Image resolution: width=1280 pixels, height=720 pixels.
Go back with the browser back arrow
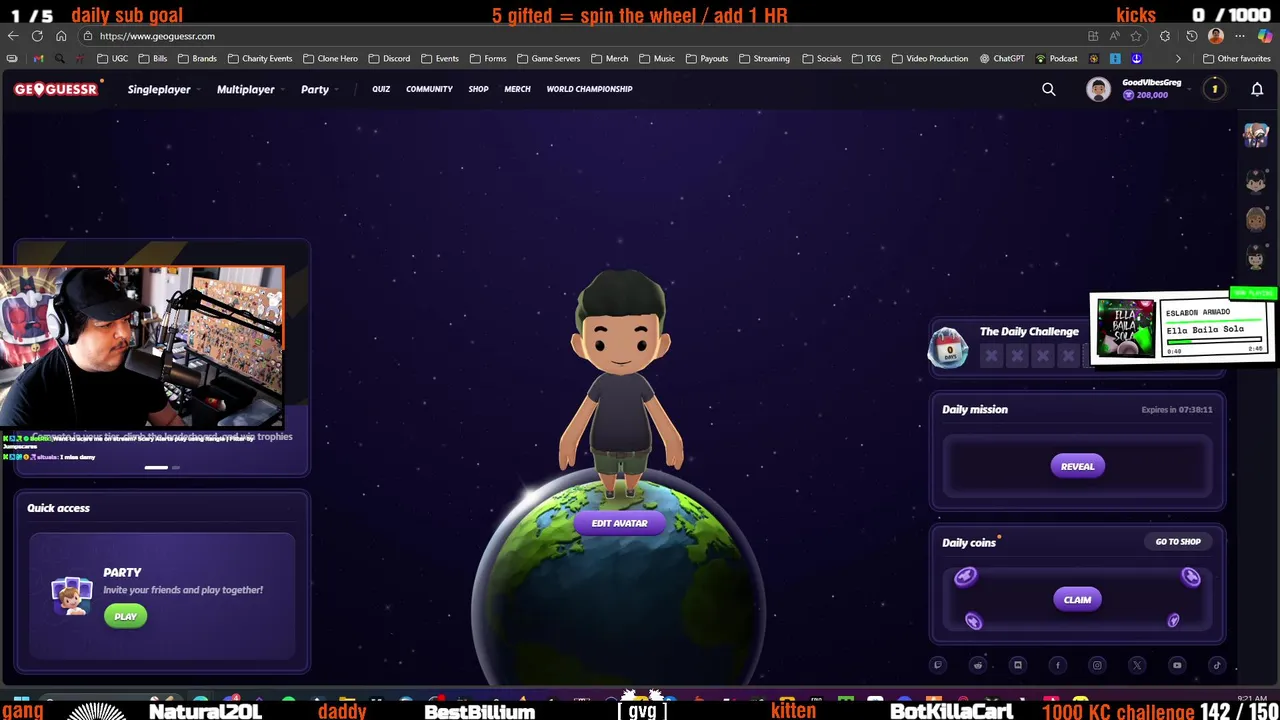(x=13, y=36)
